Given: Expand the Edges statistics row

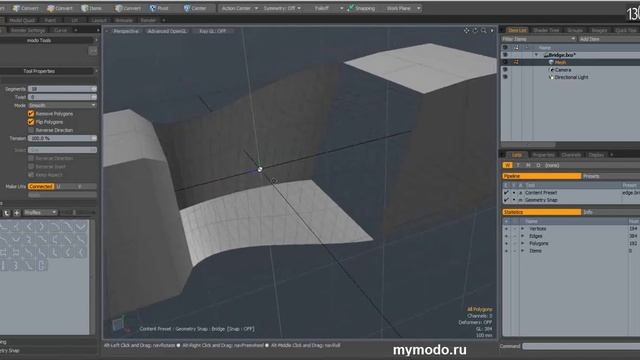Looking at the screenshot, I should [522, 236].
